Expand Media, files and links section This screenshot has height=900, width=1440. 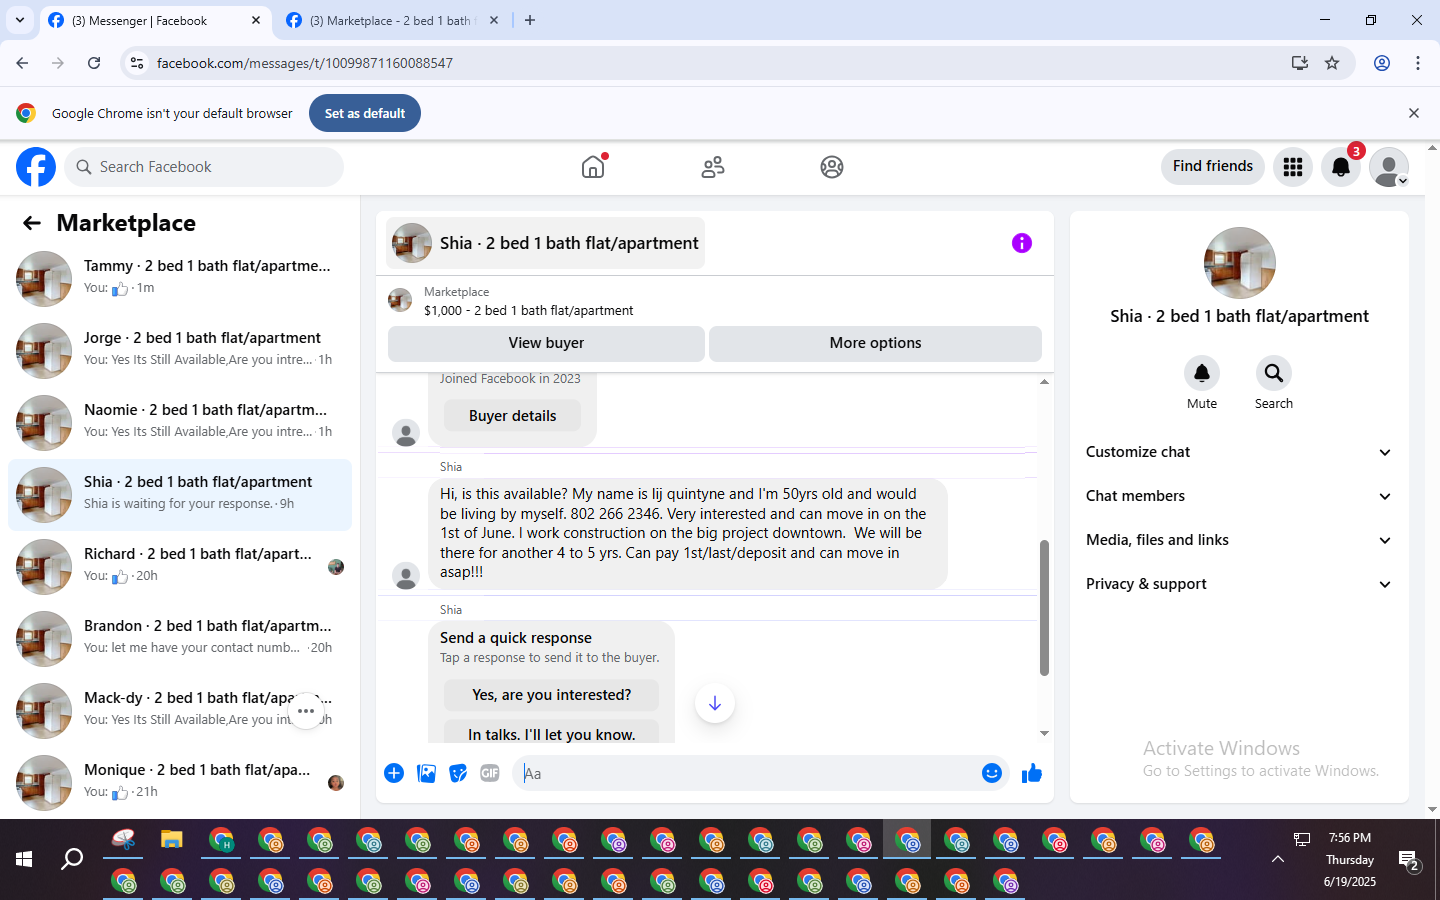point(1238,540)
